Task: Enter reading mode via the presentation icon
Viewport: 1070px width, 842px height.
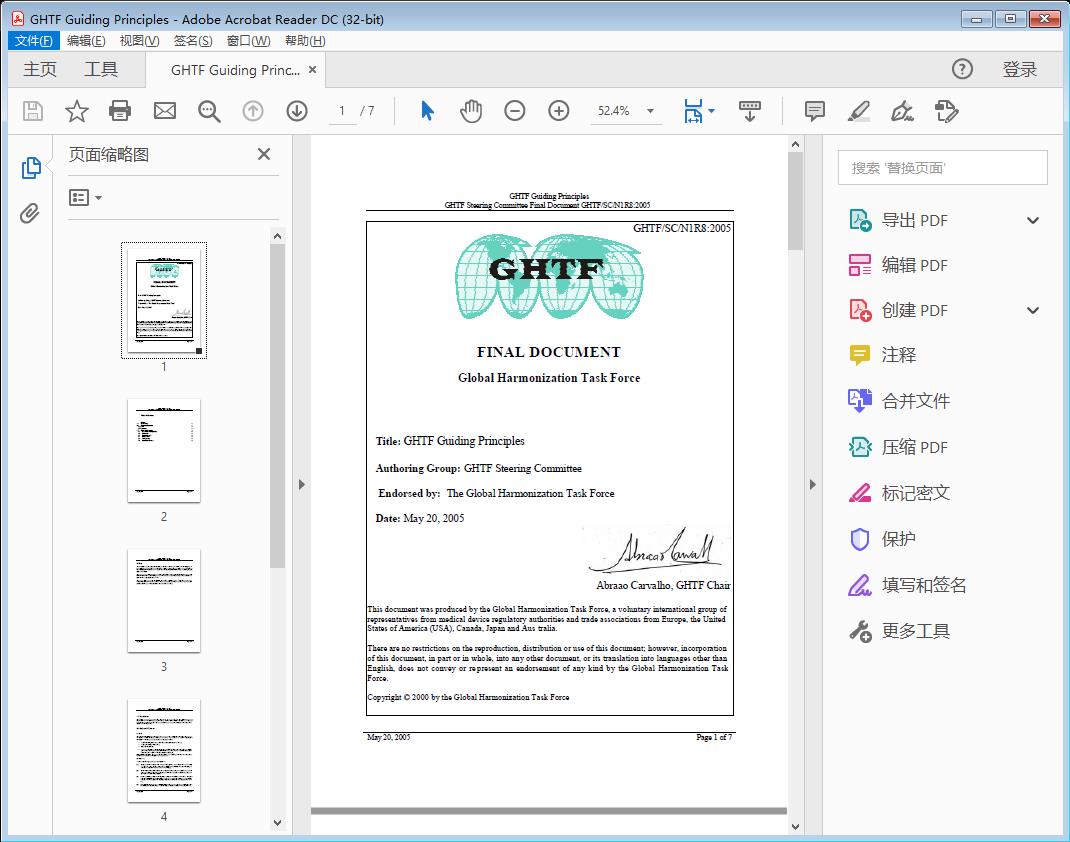Action: coord(750,111)
